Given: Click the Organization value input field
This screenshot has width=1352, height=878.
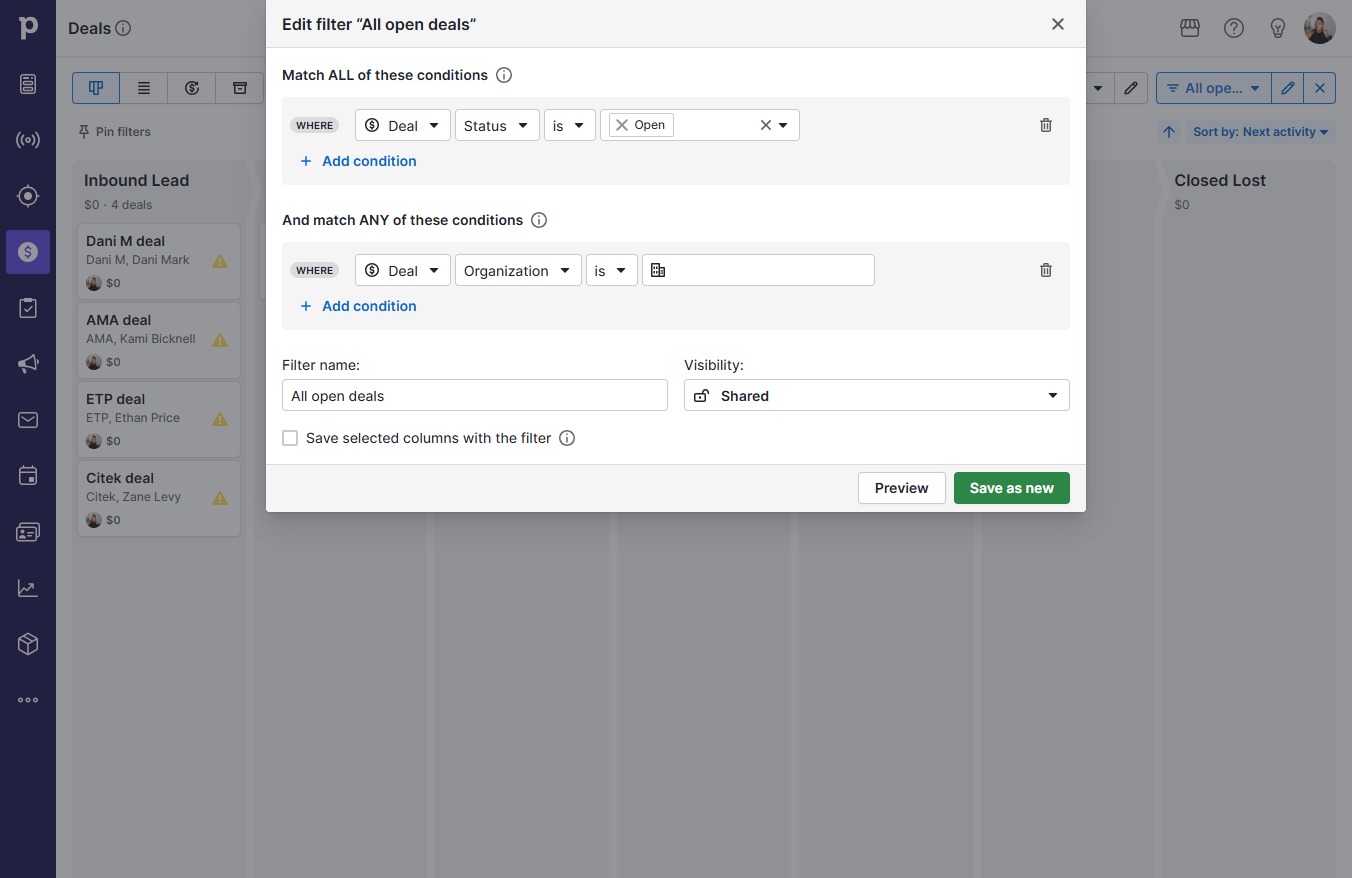Looking at the screenshot, I should [x=758, y=271].
